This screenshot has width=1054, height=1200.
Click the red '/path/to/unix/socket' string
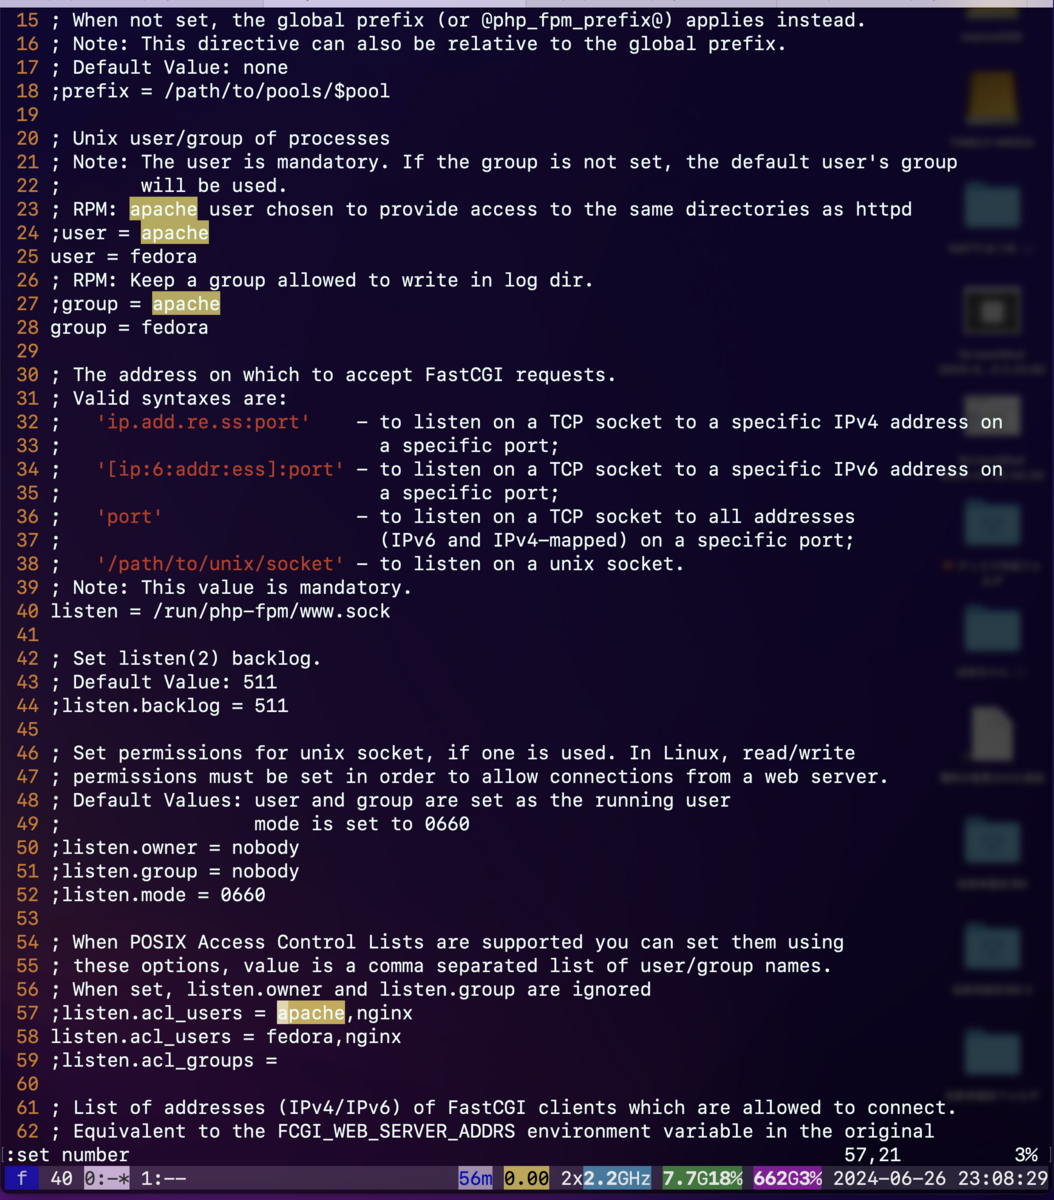(x=220, y=564)
